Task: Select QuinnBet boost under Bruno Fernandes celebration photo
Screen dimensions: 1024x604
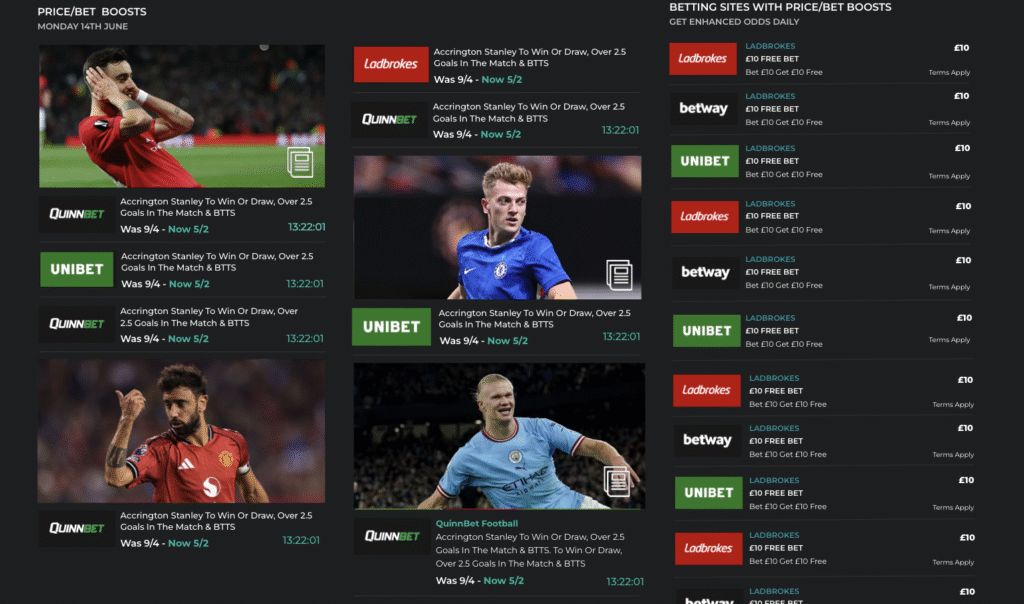Action: click(x=182, y=215)
